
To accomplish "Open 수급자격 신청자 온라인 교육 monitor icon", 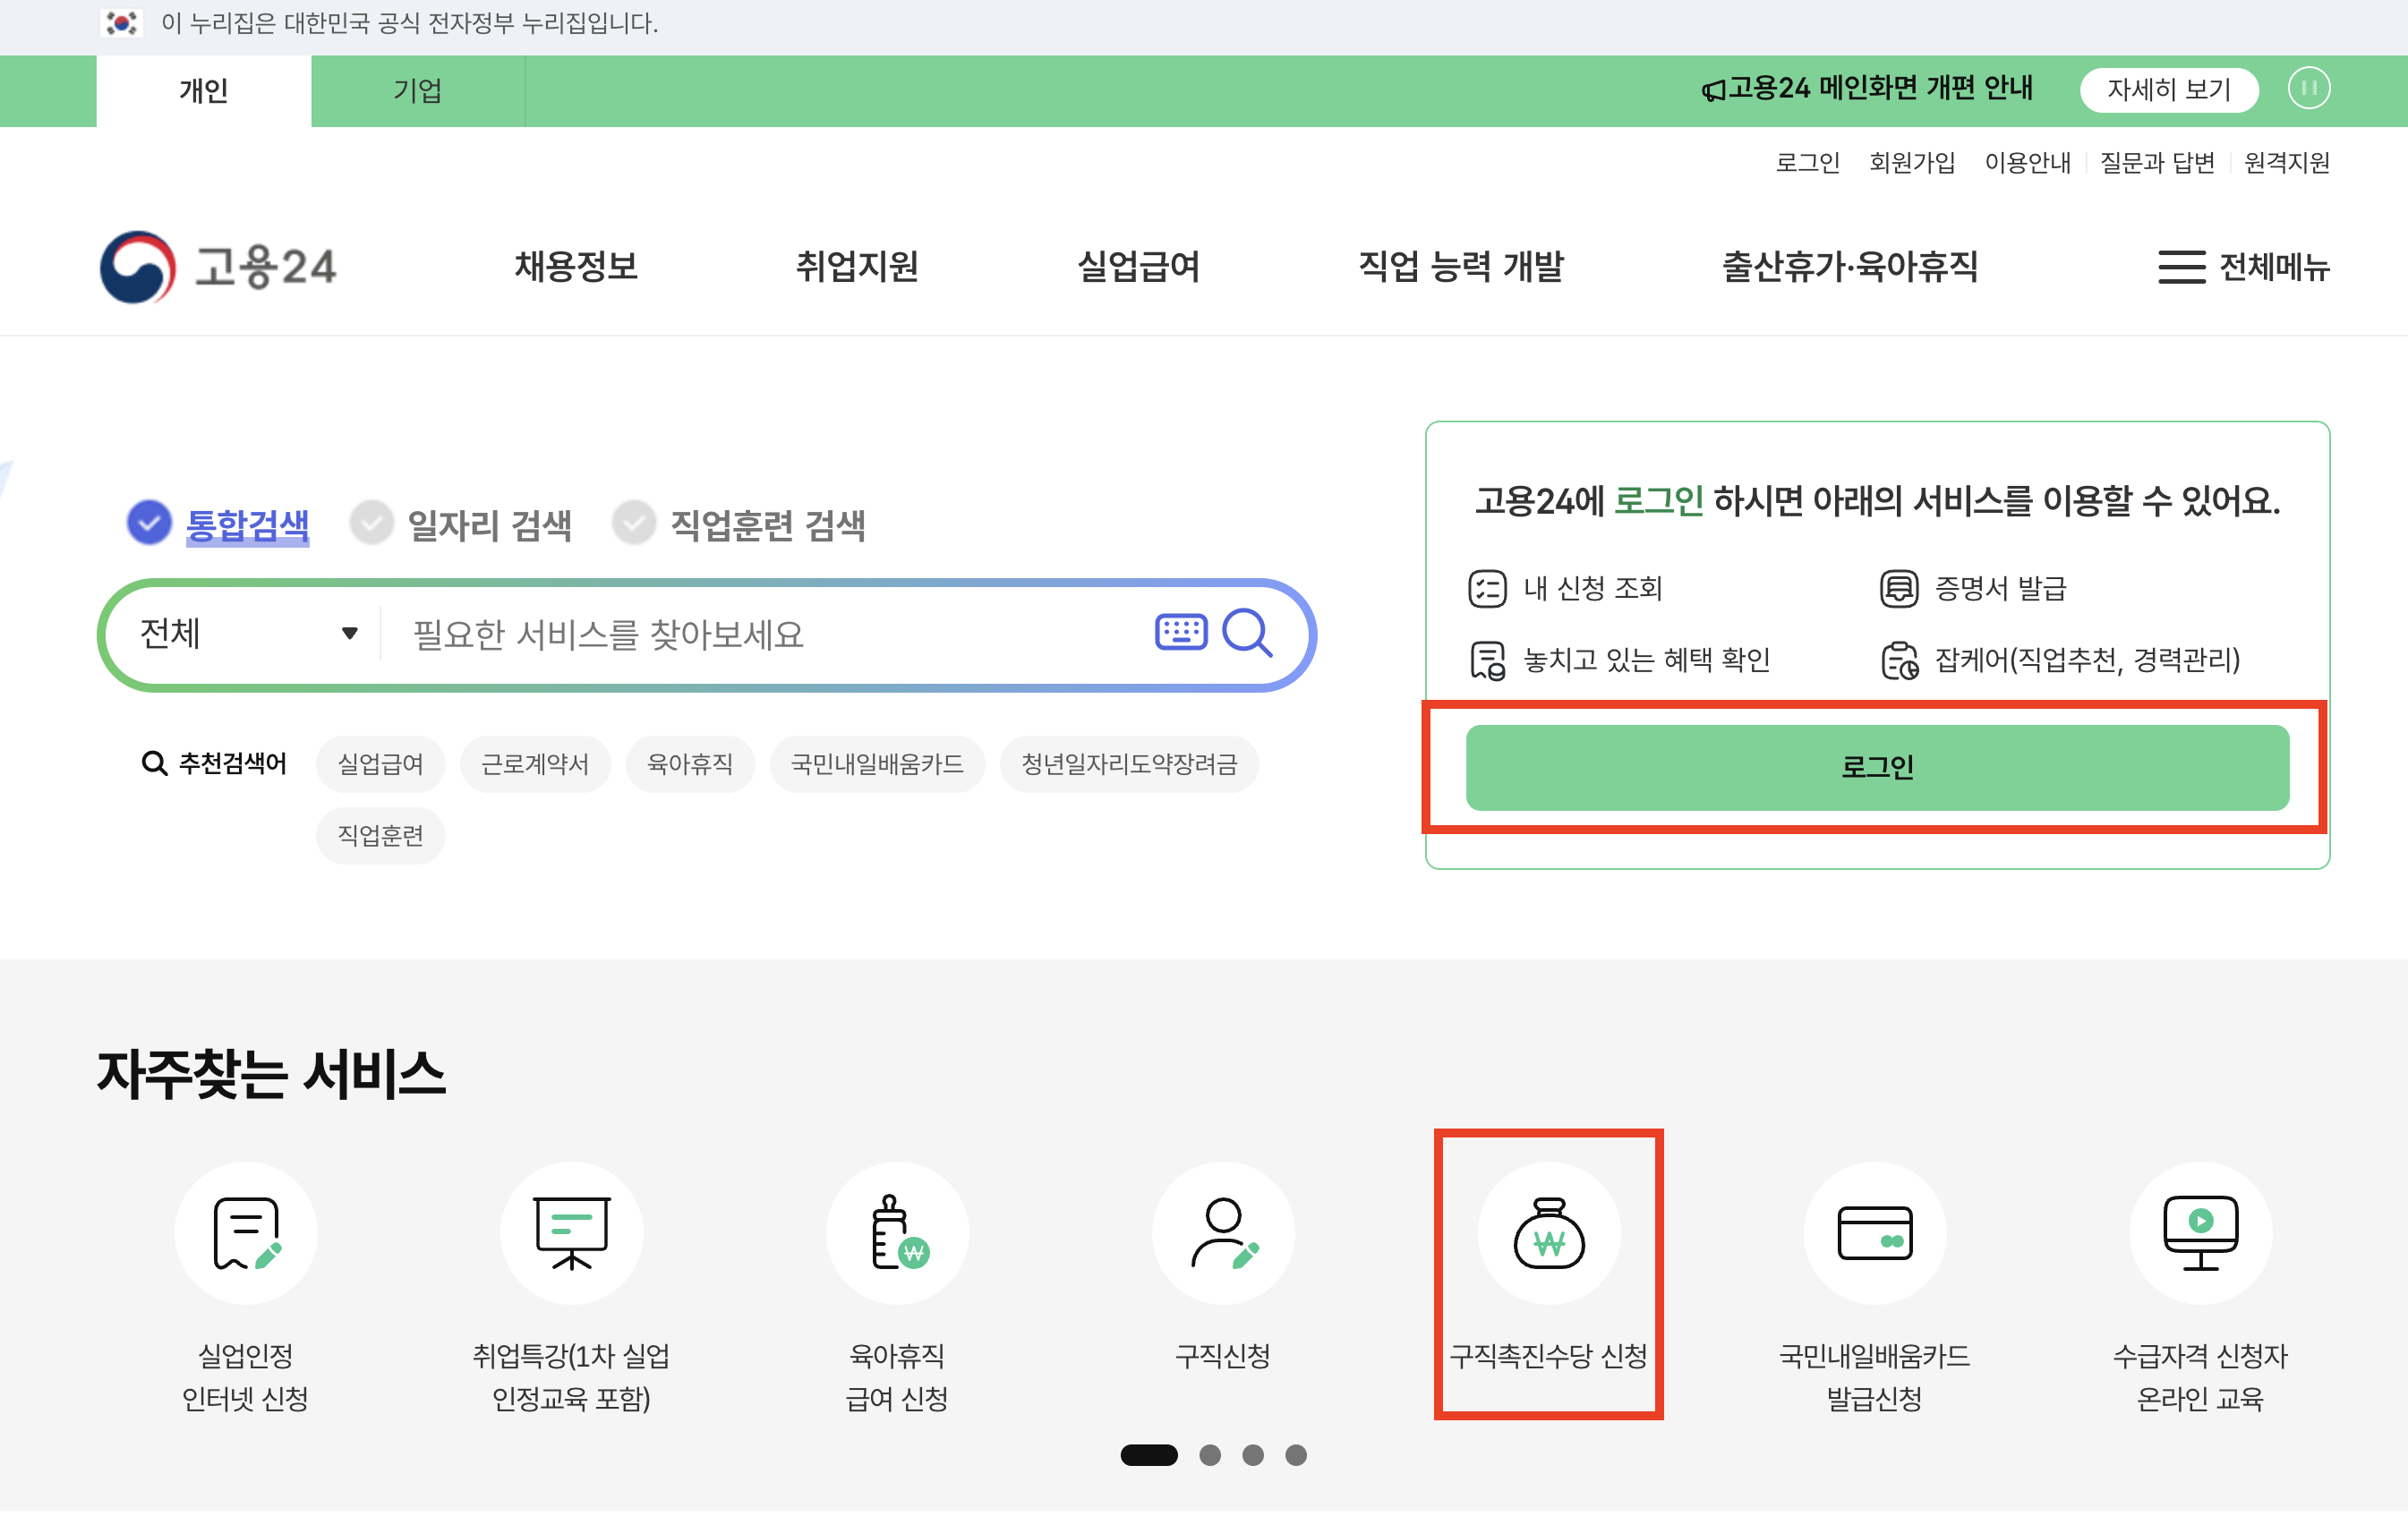I will pyautogui.click(x=2200, y=1233).
